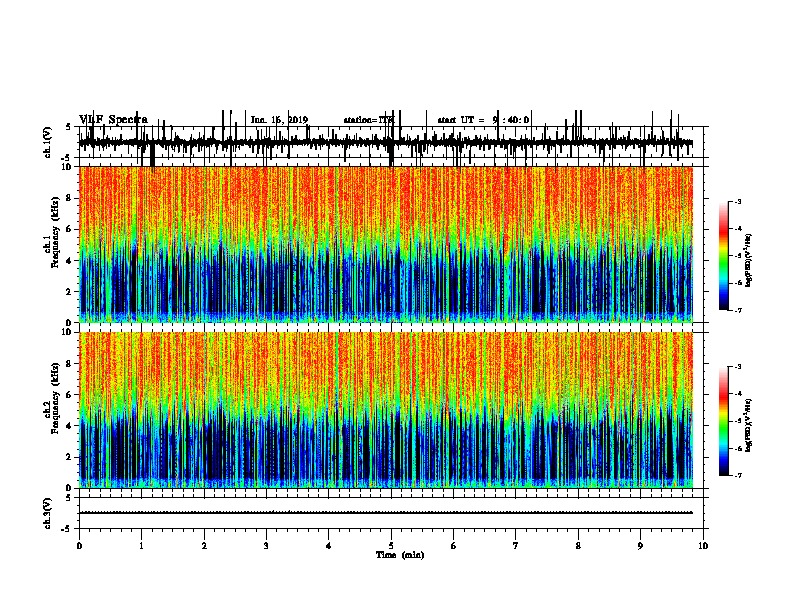Click the ch.1 colorbar log(PSD) label

[x=749, y=260]
